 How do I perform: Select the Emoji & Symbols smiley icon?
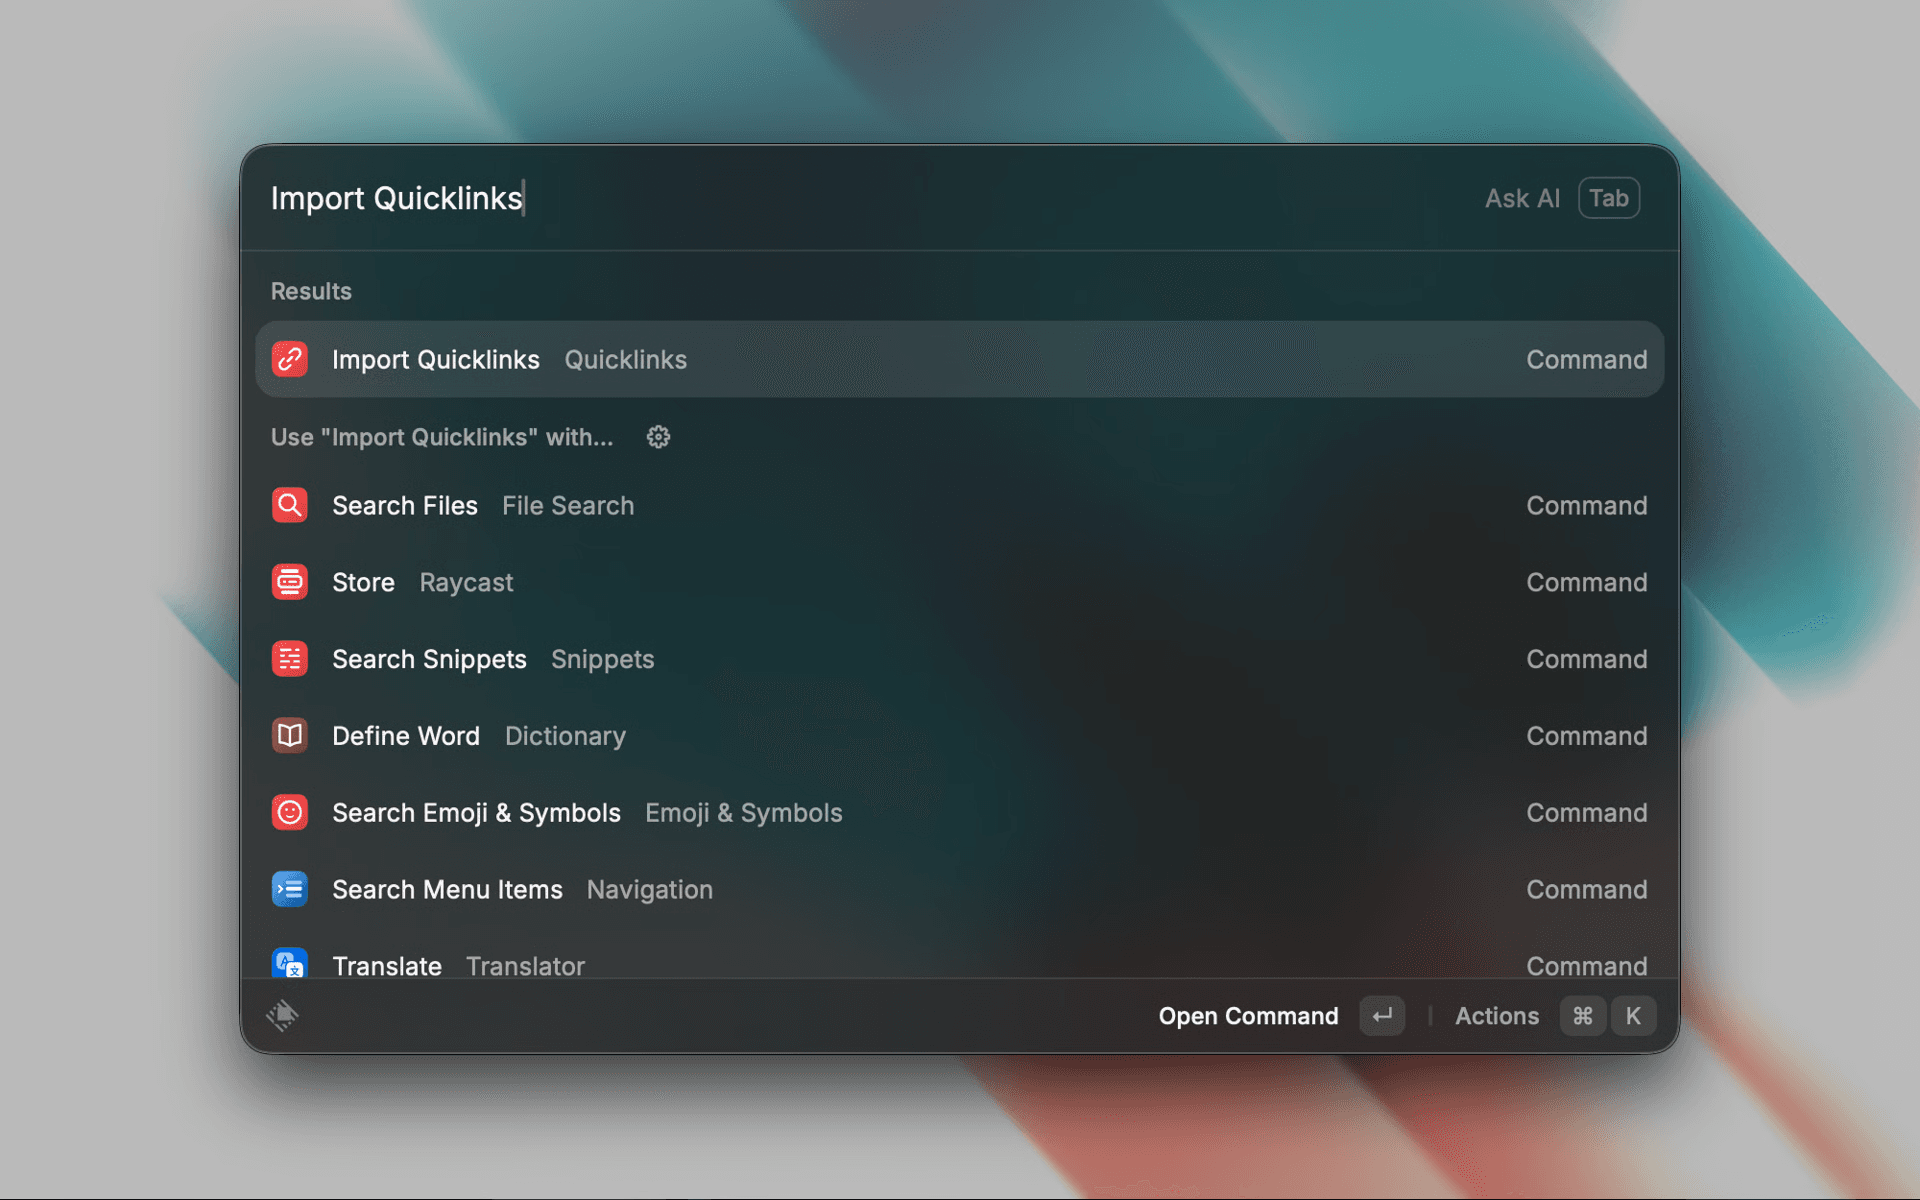(x=289, y=812)
